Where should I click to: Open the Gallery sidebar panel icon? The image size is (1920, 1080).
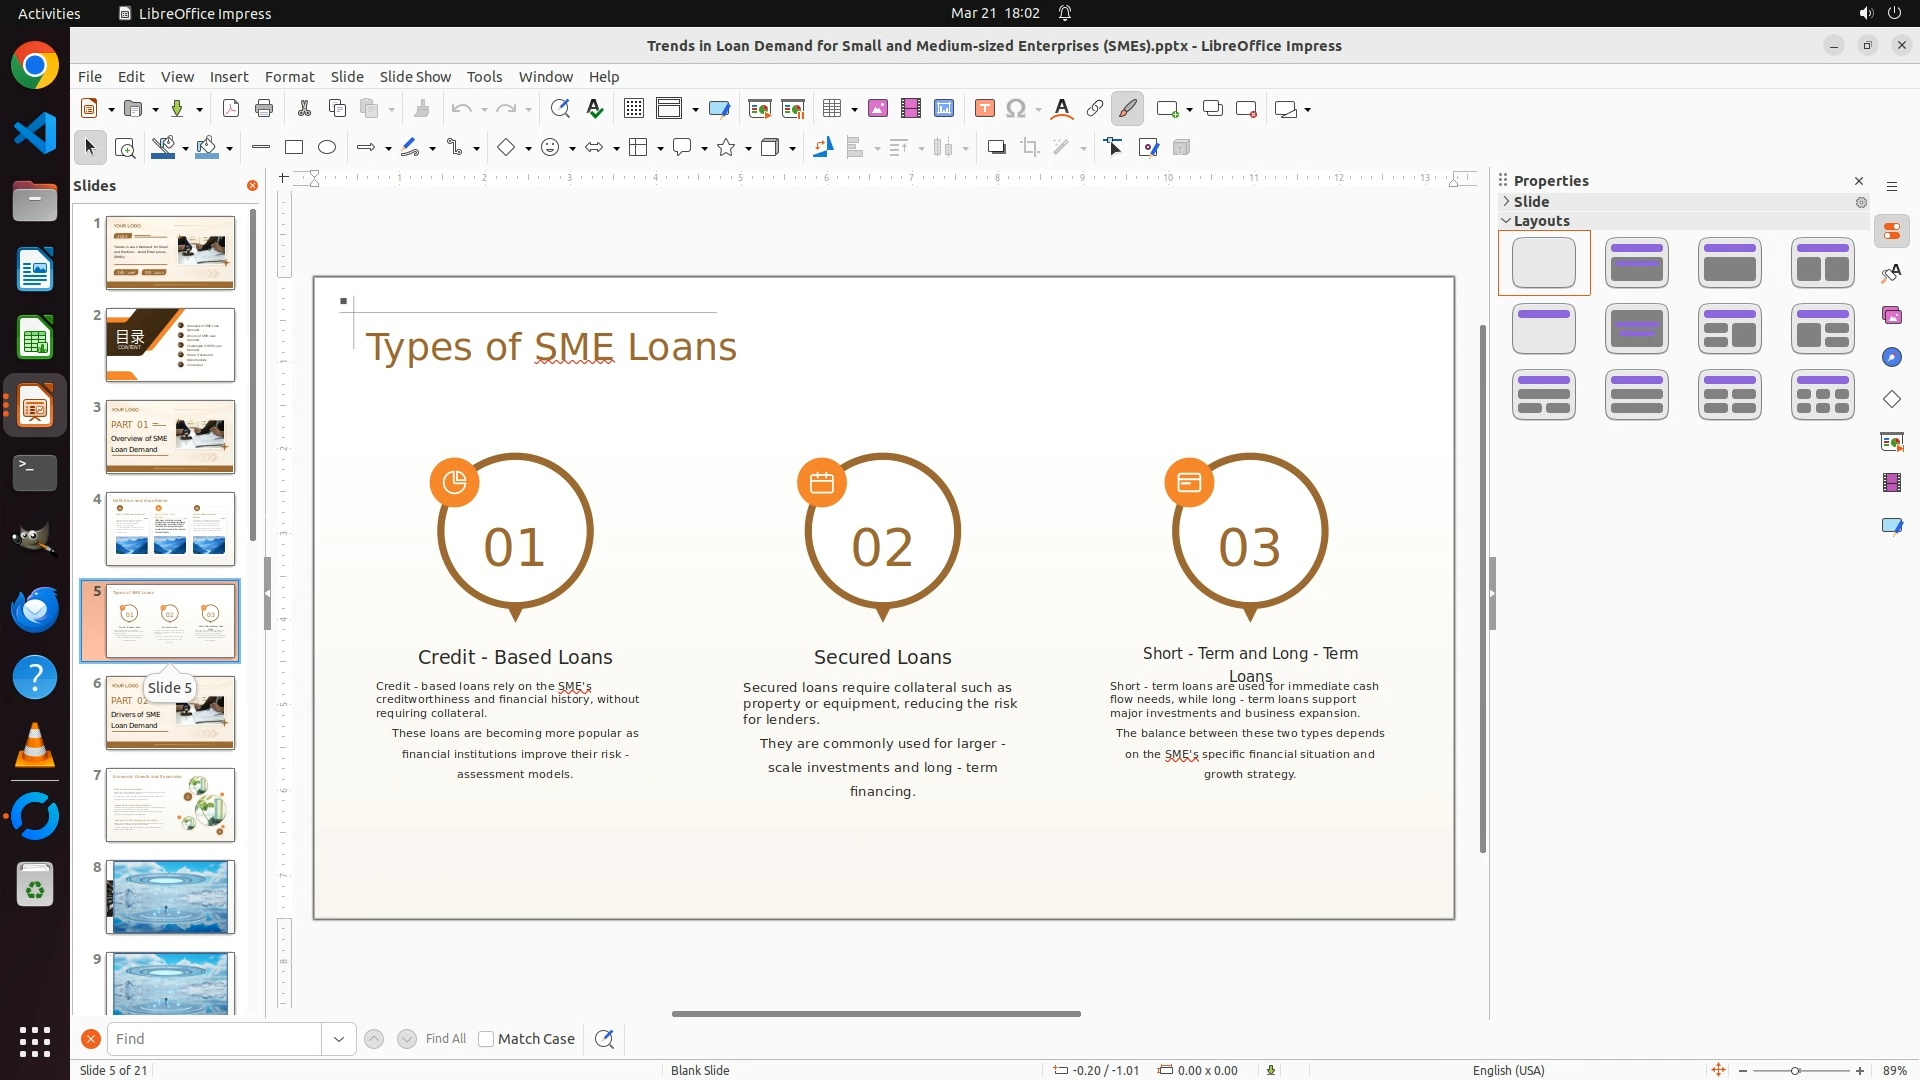[x=1891, y=316]
